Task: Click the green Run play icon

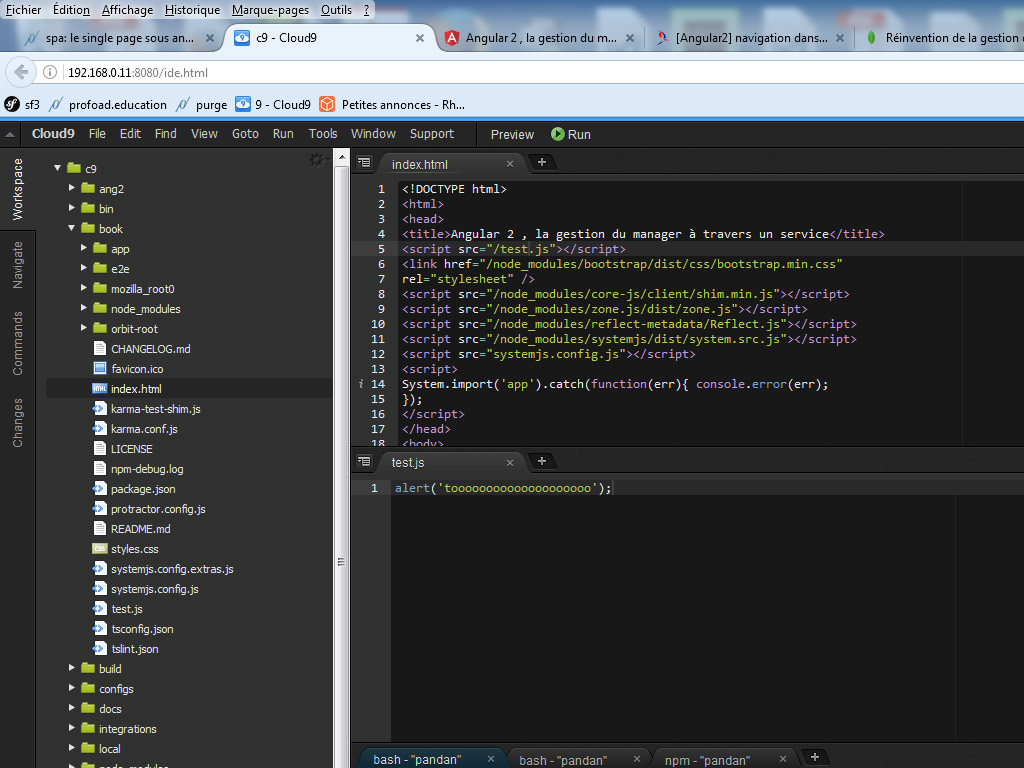Action: [x=558, y=134]
